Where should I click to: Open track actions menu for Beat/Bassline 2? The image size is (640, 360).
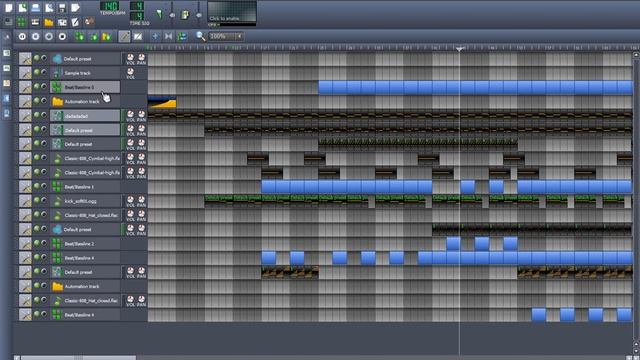[x=25, y=244]
